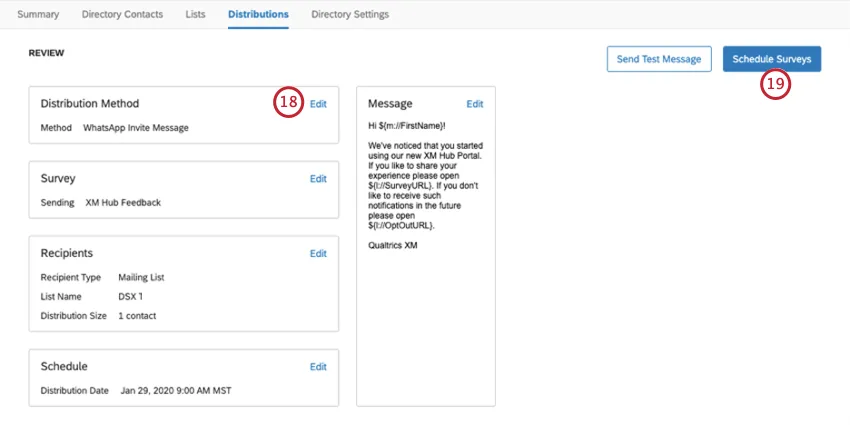Viewport: 850px width, 425px height.
Task: Click the 'Jan 29, 2020 9:00 AM MST' date
Action: pyautogui.click(x=176, y=390)
